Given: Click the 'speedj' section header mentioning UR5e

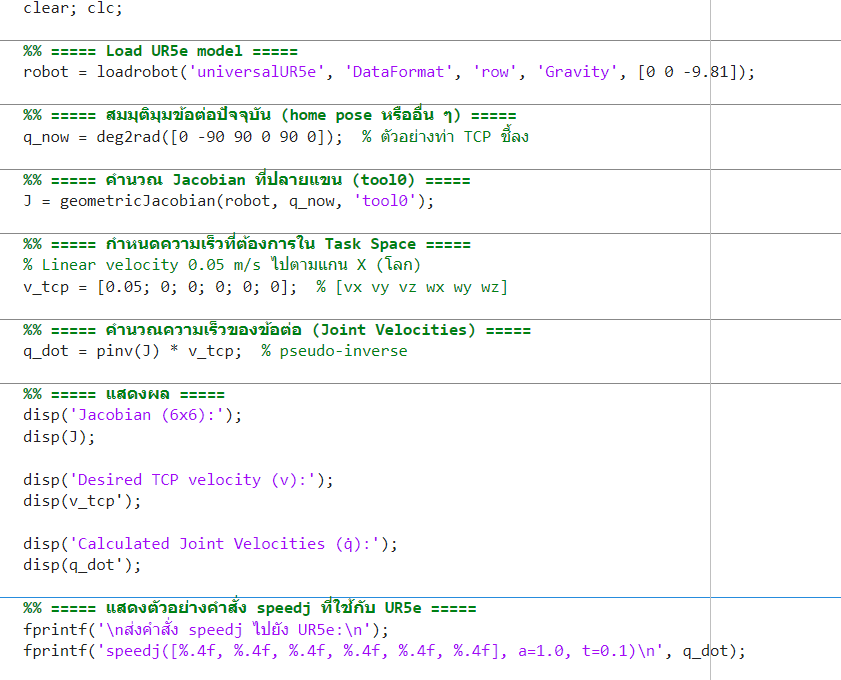Looking at the screenshot, I should pos(249,608).
